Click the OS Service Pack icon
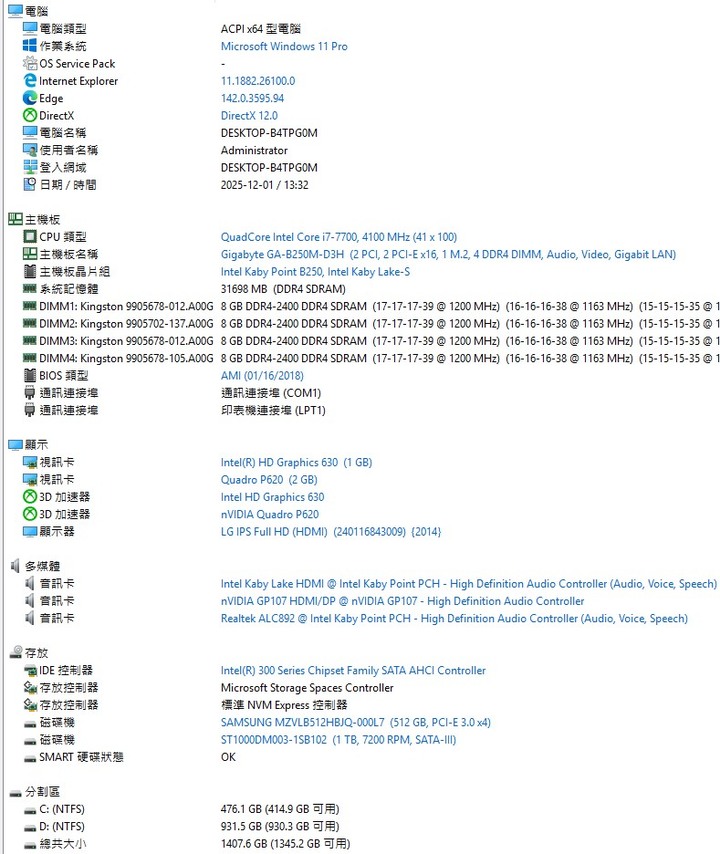The width and height of the screenshot is (720, 854). (30, 63)
